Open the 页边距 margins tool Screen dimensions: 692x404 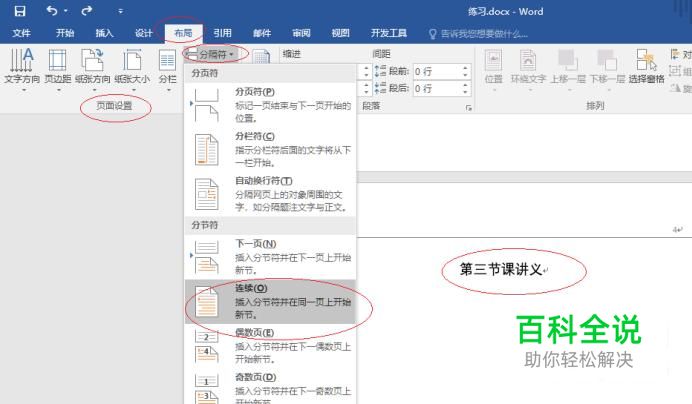point(58,68)
